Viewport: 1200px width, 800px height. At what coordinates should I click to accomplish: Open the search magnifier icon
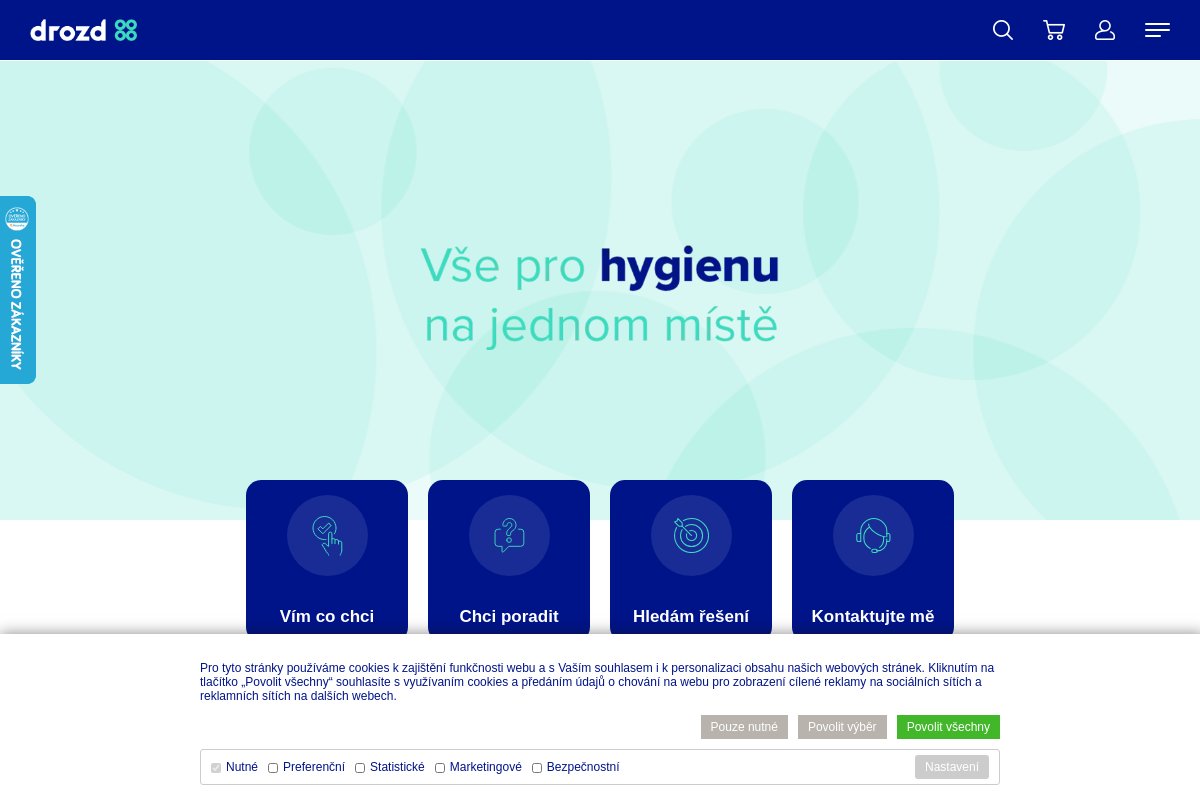point(1003,30)
